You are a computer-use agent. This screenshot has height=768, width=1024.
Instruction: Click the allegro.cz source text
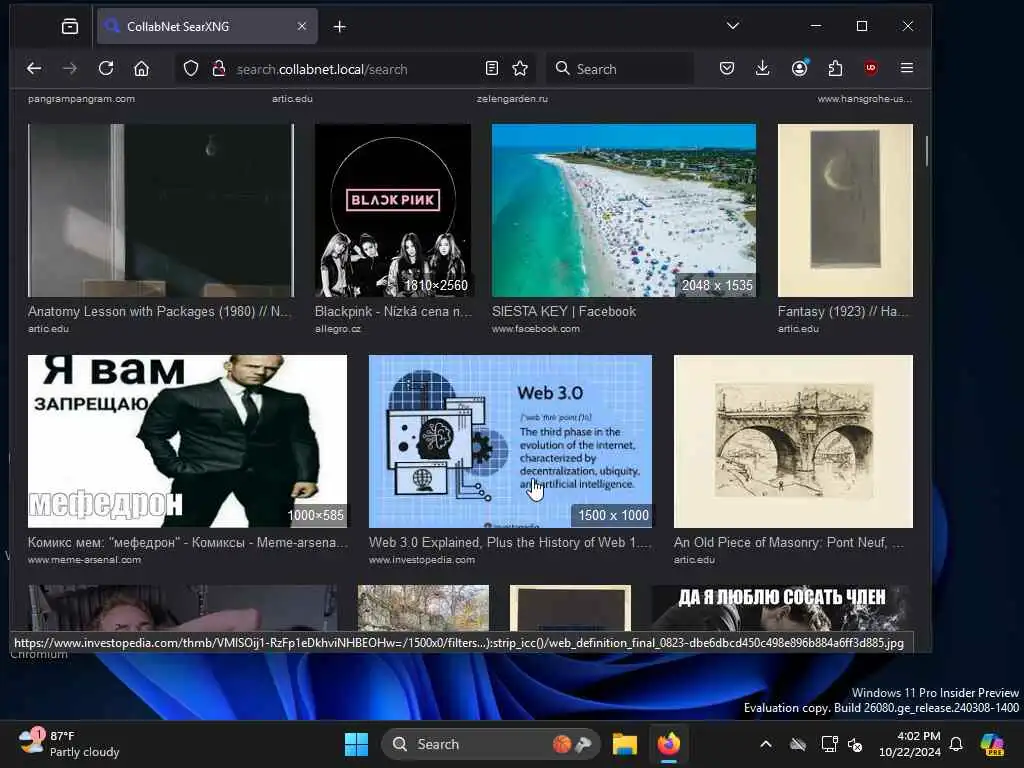(338, 328)
